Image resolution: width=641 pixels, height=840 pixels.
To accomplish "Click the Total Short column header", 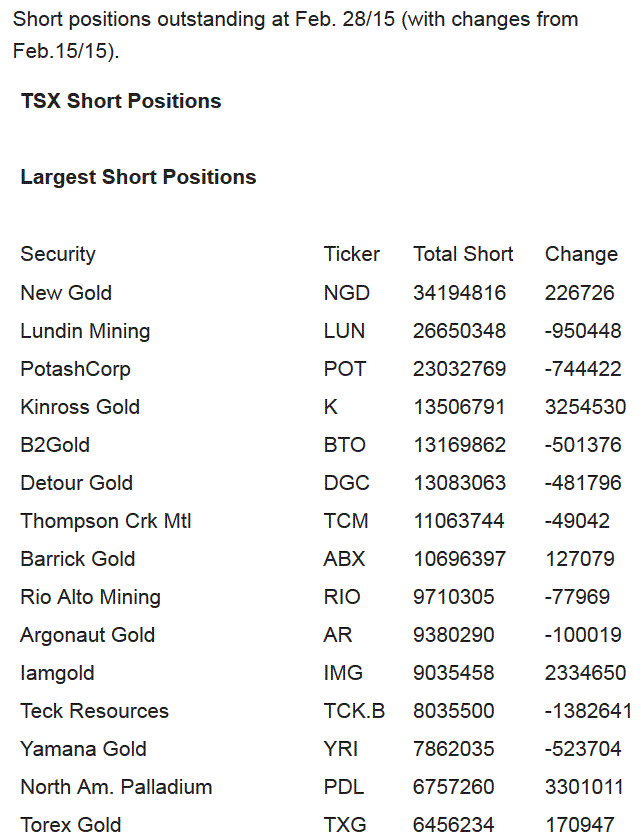I will tap(463, 254).
